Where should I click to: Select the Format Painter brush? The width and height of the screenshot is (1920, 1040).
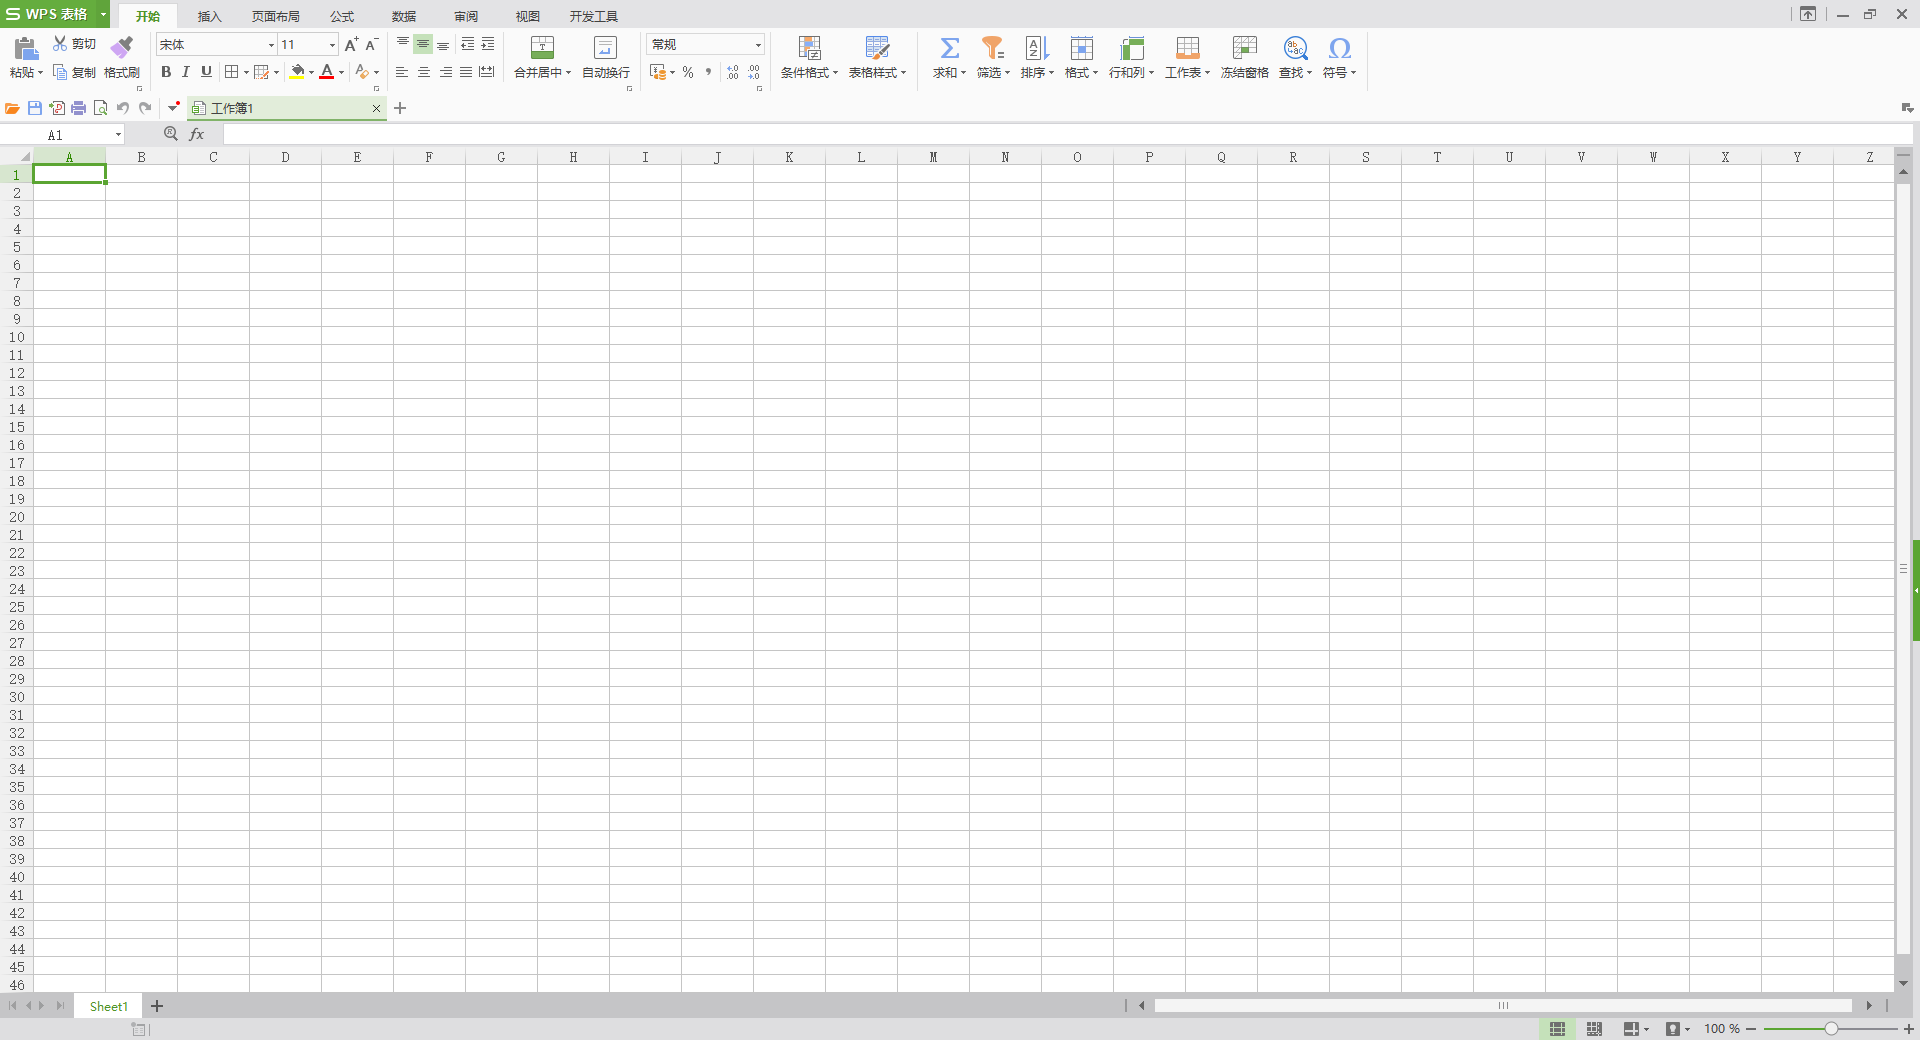tap(122, 47)
